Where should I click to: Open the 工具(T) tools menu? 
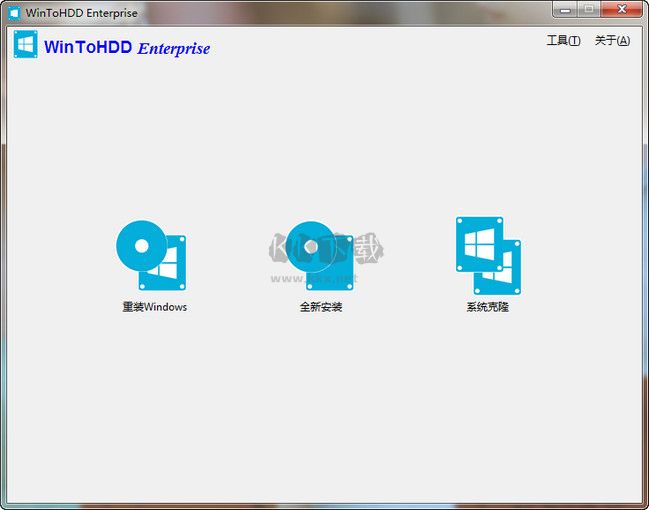[x=563, y=41]
